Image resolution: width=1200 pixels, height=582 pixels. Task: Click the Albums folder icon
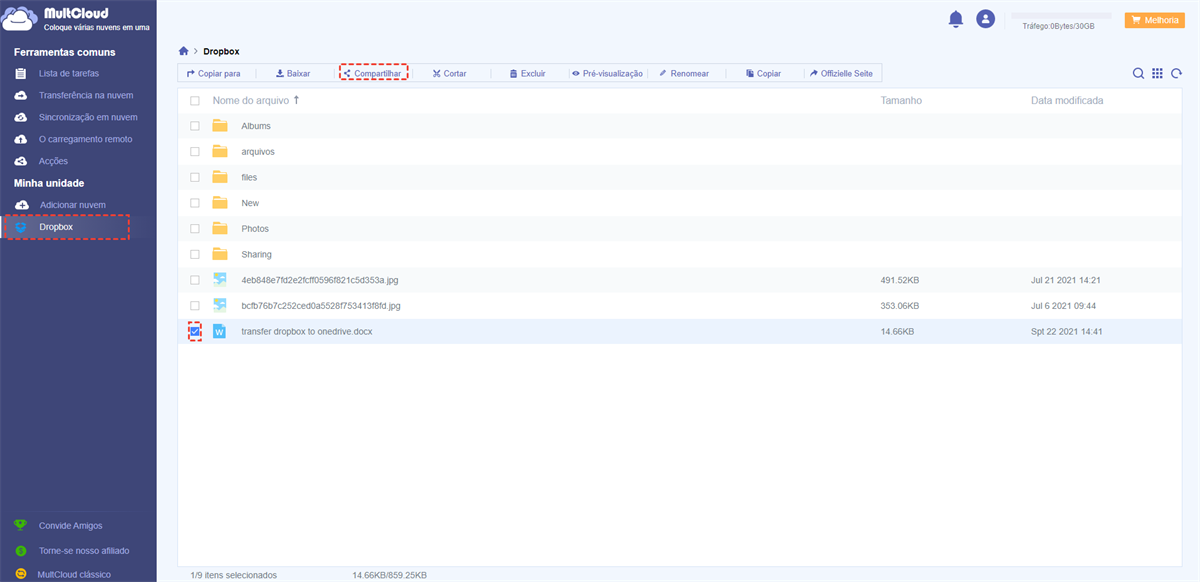[x=220, y=126]
